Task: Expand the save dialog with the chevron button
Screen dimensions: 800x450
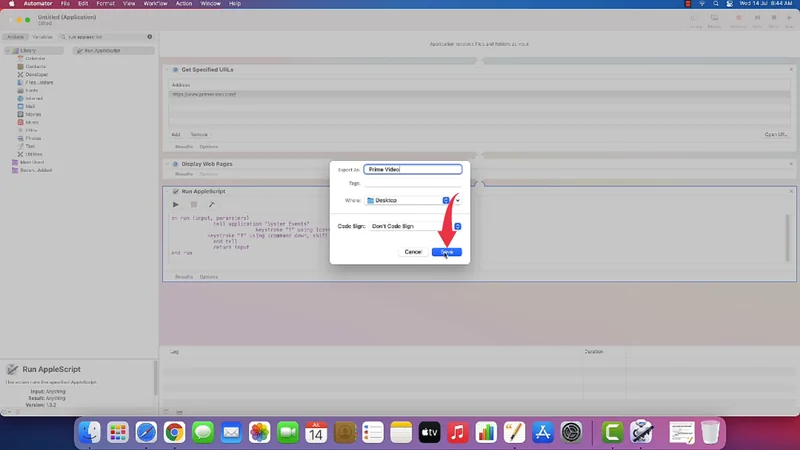Action: point(458,200)
